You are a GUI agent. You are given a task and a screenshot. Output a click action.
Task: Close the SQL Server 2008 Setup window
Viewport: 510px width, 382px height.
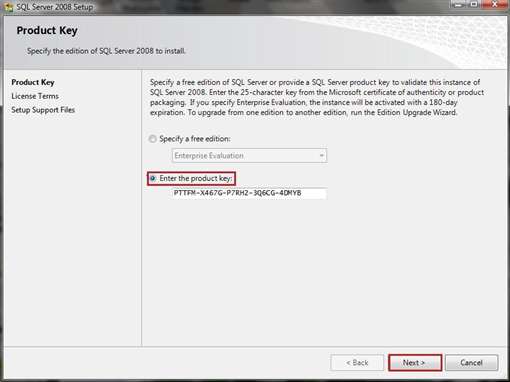495,4
